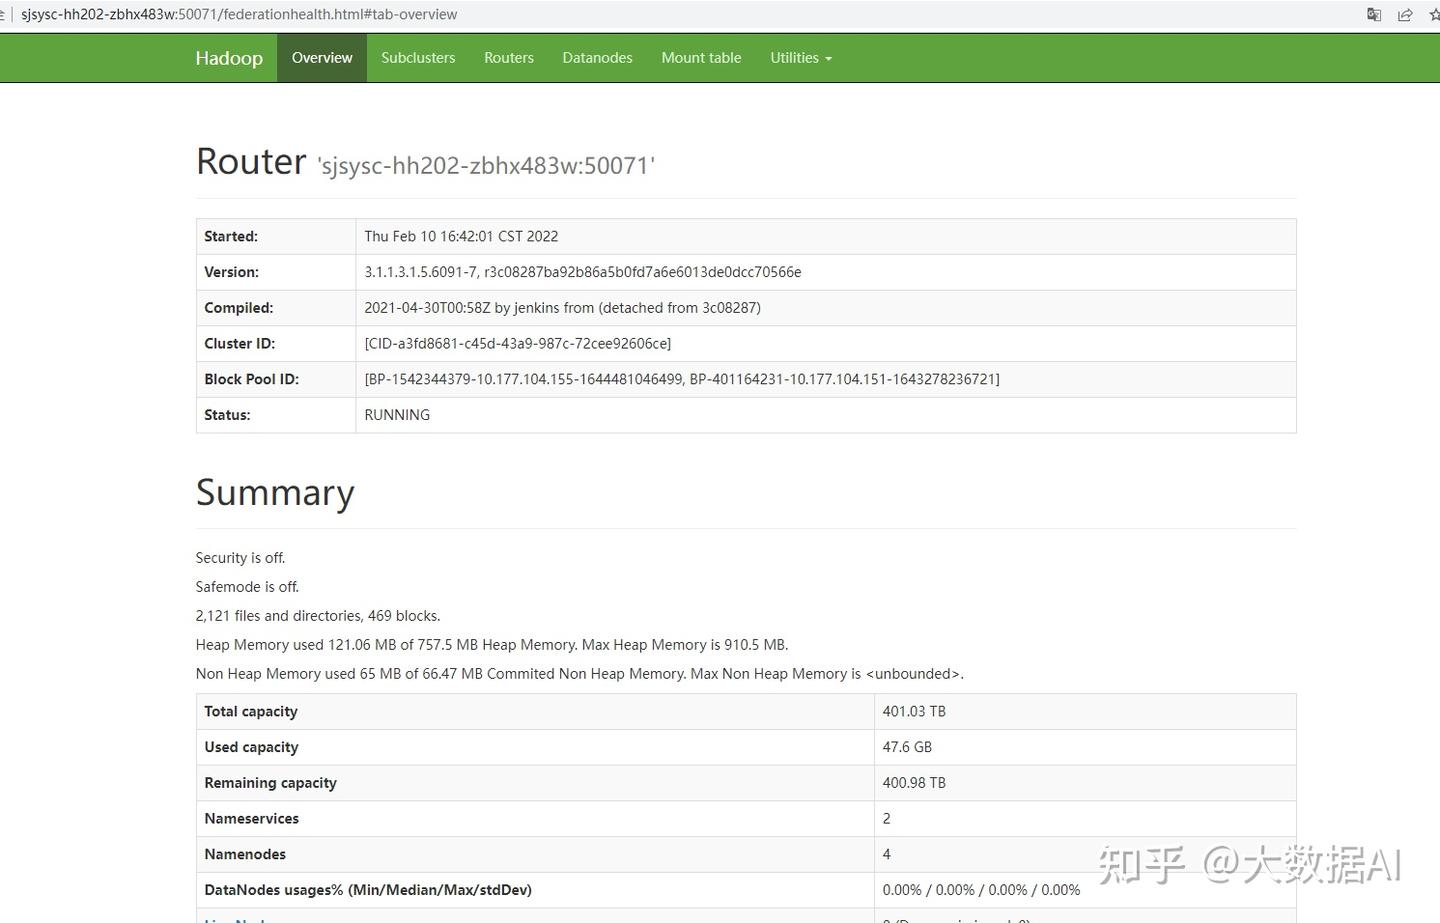The image size is (1440, 923).
Task: Click the Router page title heading
Action: coord(250,161)
